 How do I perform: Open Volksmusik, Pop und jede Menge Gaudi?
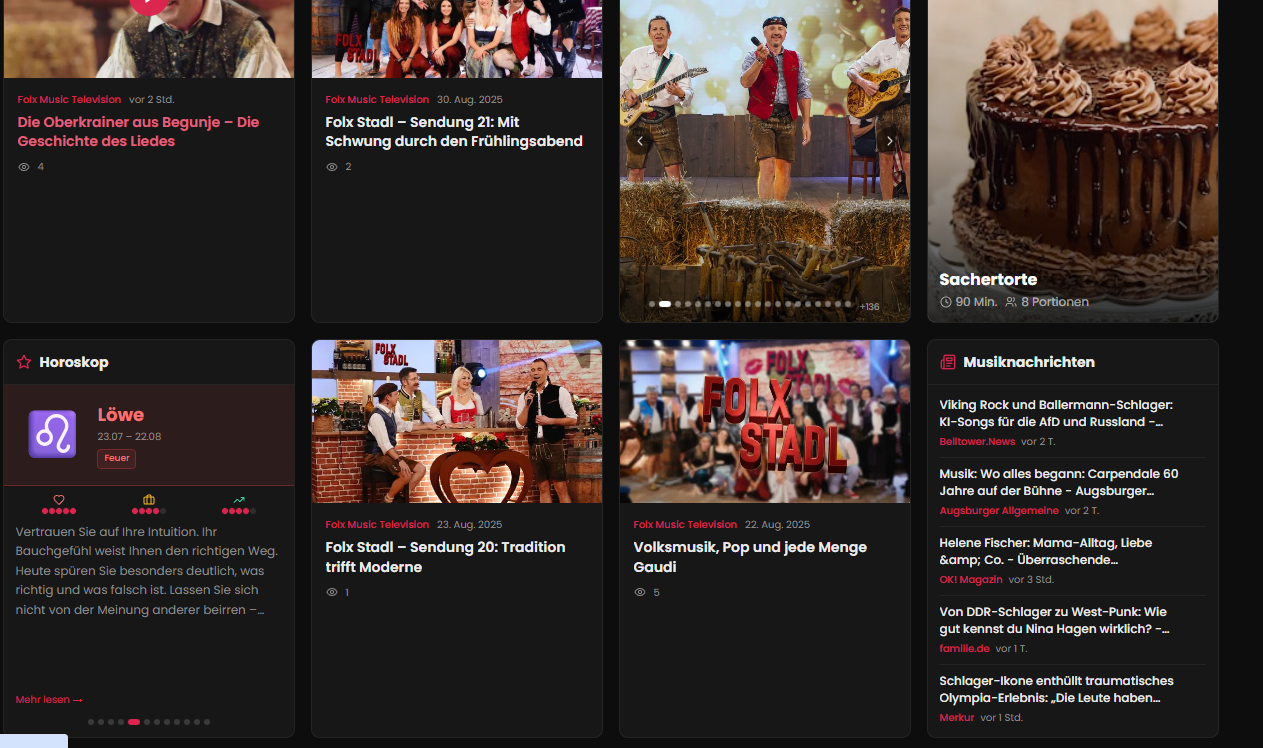coord(750,557)
